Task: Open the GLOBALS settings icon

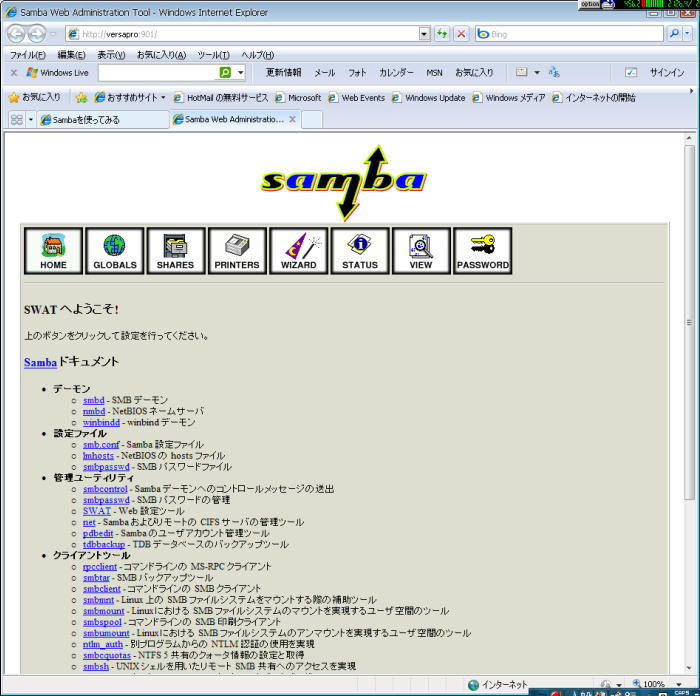Action: pos(115,250)
